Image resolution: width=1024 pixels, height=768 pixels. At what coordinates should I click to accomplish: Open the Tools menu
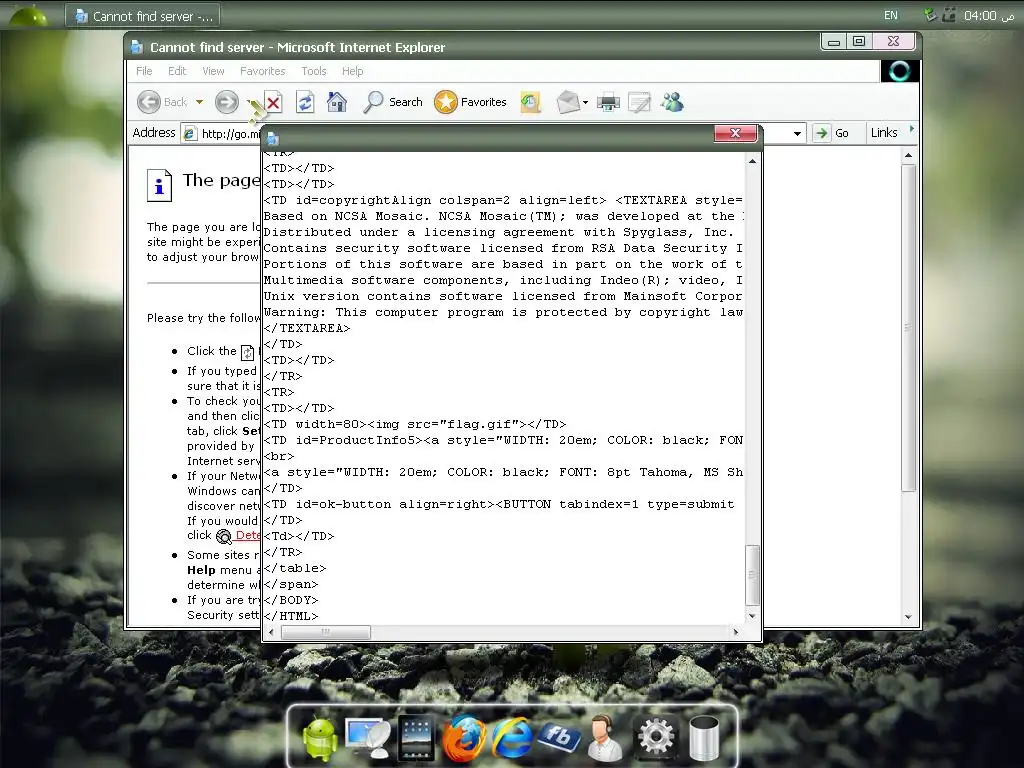[x=313, y=71]
